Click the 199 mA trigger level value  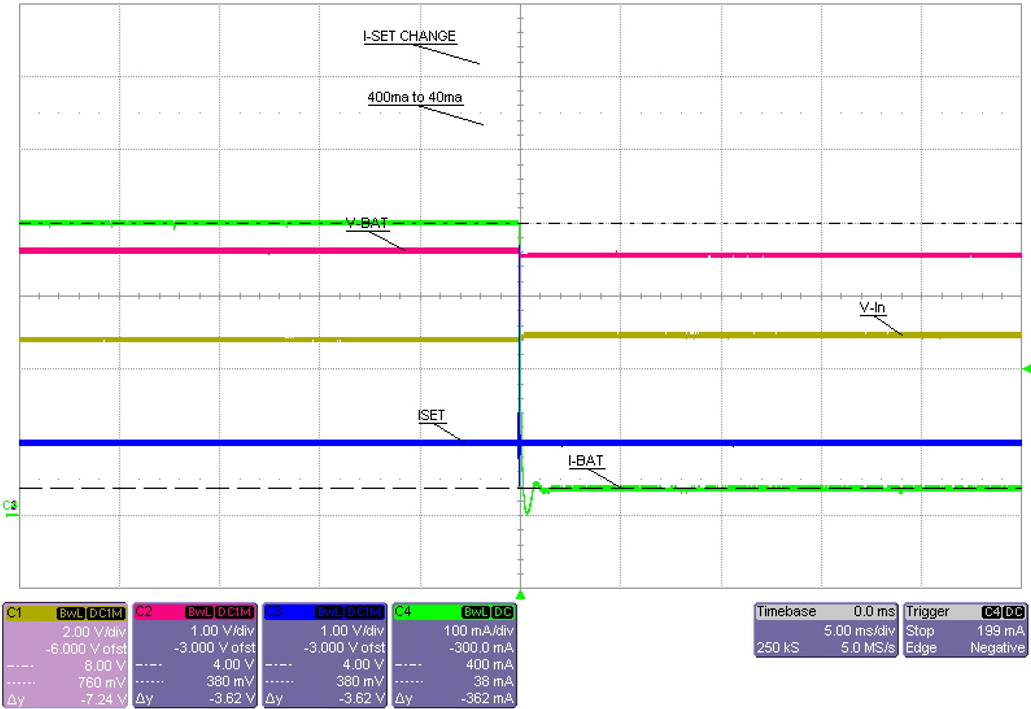click(1002, 631)
